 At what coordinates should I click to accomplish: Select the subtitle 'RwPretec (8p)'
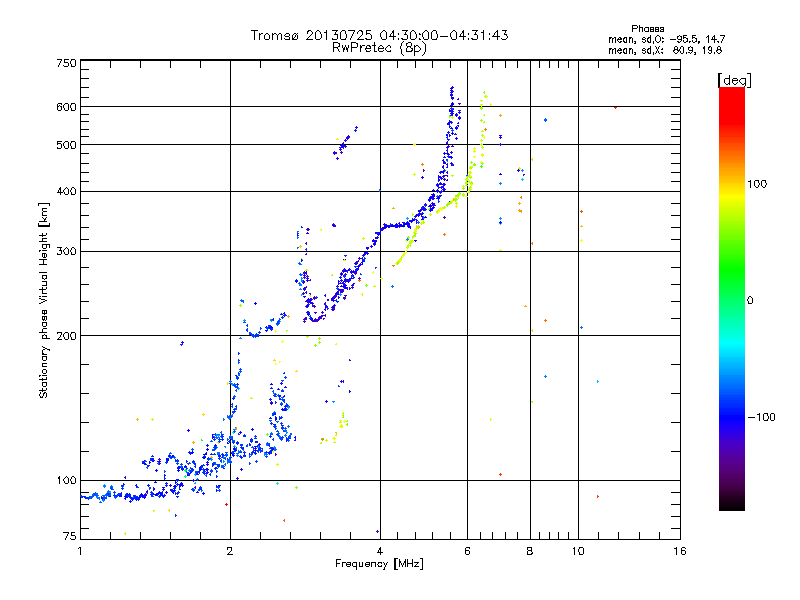pos(379,48)
